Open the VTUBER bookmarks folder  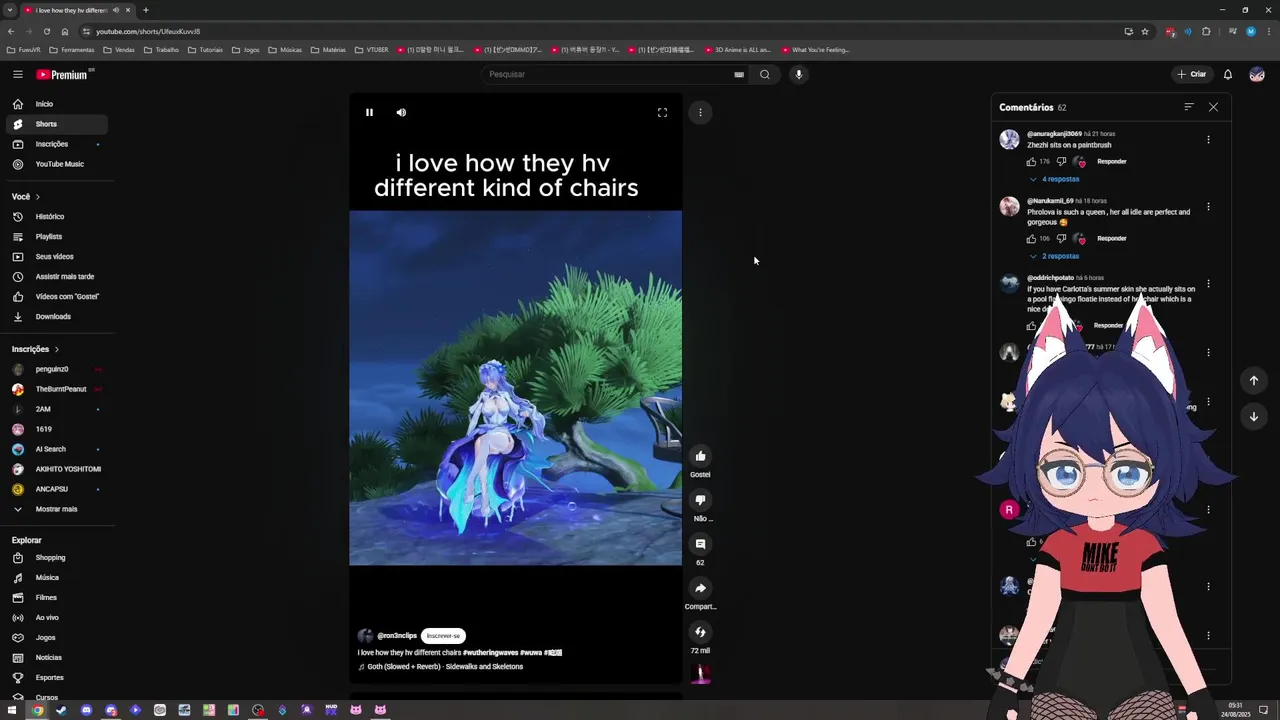click(372, 49)
